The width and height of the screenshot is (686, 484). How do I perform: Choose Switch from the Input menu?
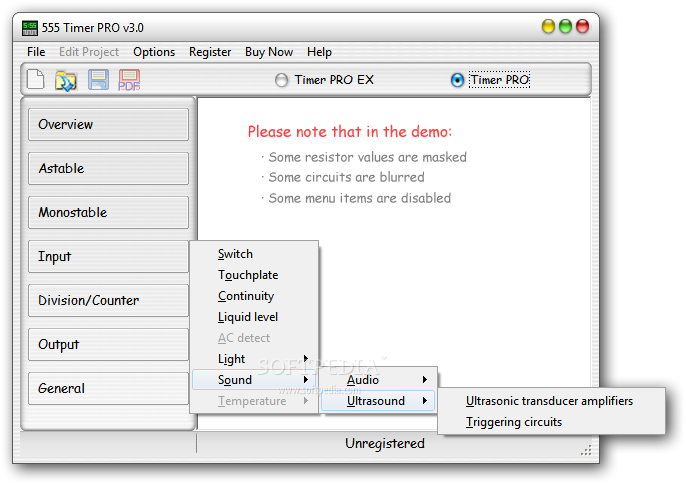coord(253,254)
